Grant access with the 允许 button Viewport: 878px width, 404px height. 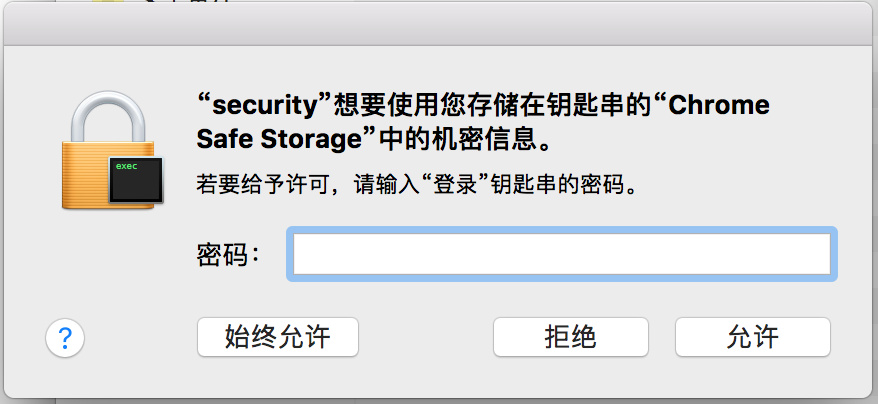coord(752,337)
